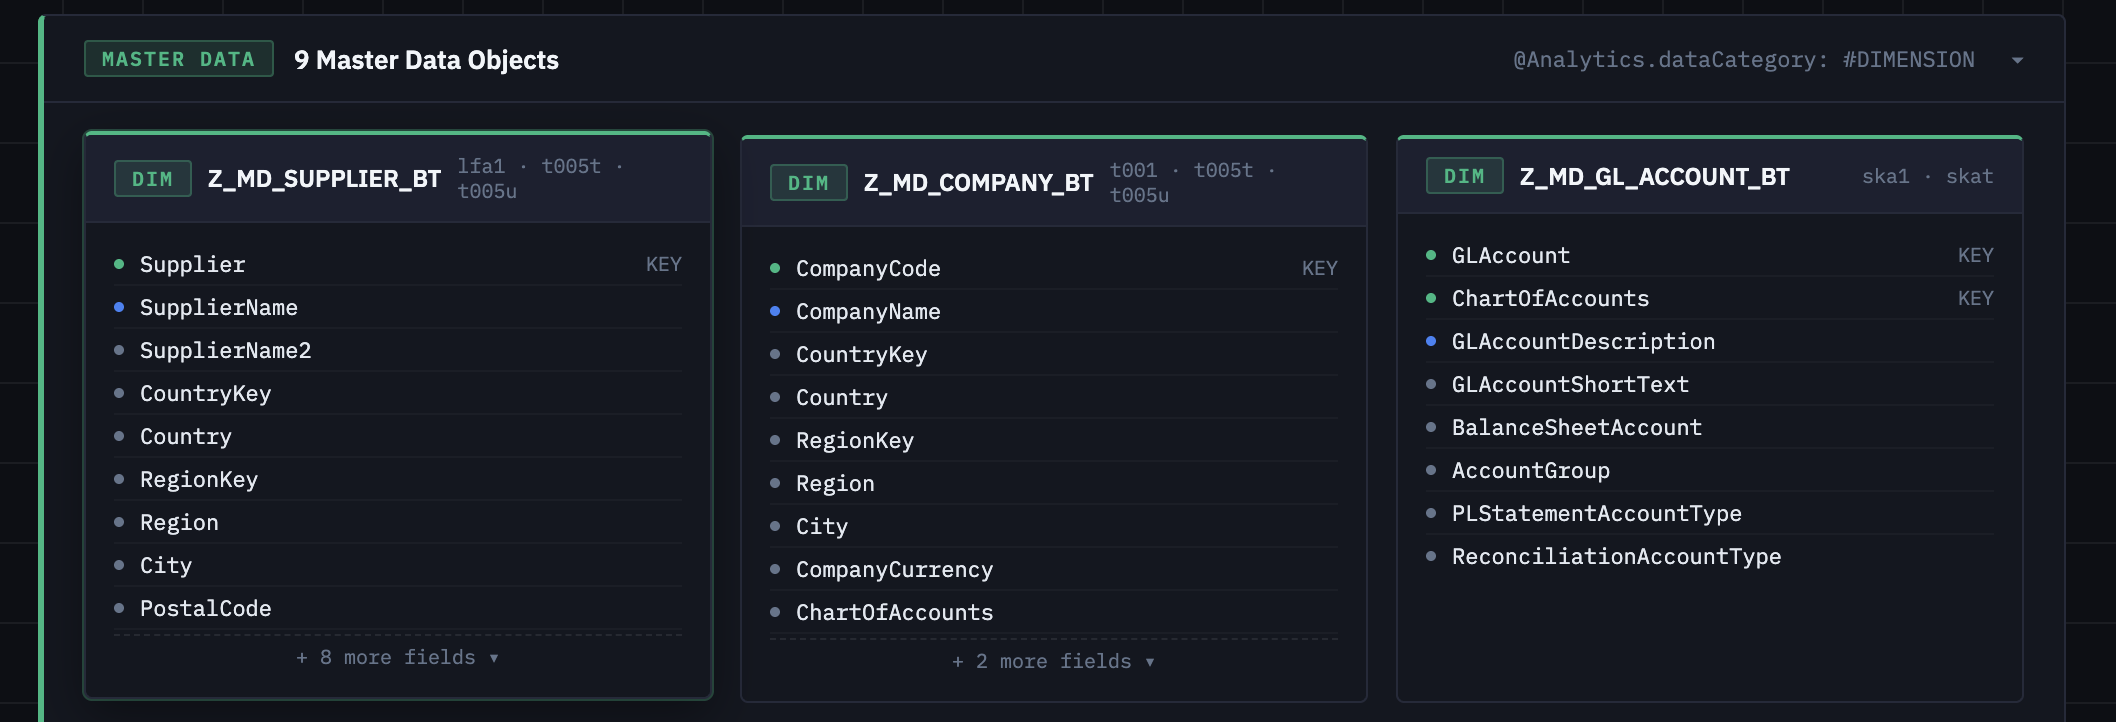Toggle the KEY indicator on CompanyCode

pyautogui.click(x=1321, y=268)
